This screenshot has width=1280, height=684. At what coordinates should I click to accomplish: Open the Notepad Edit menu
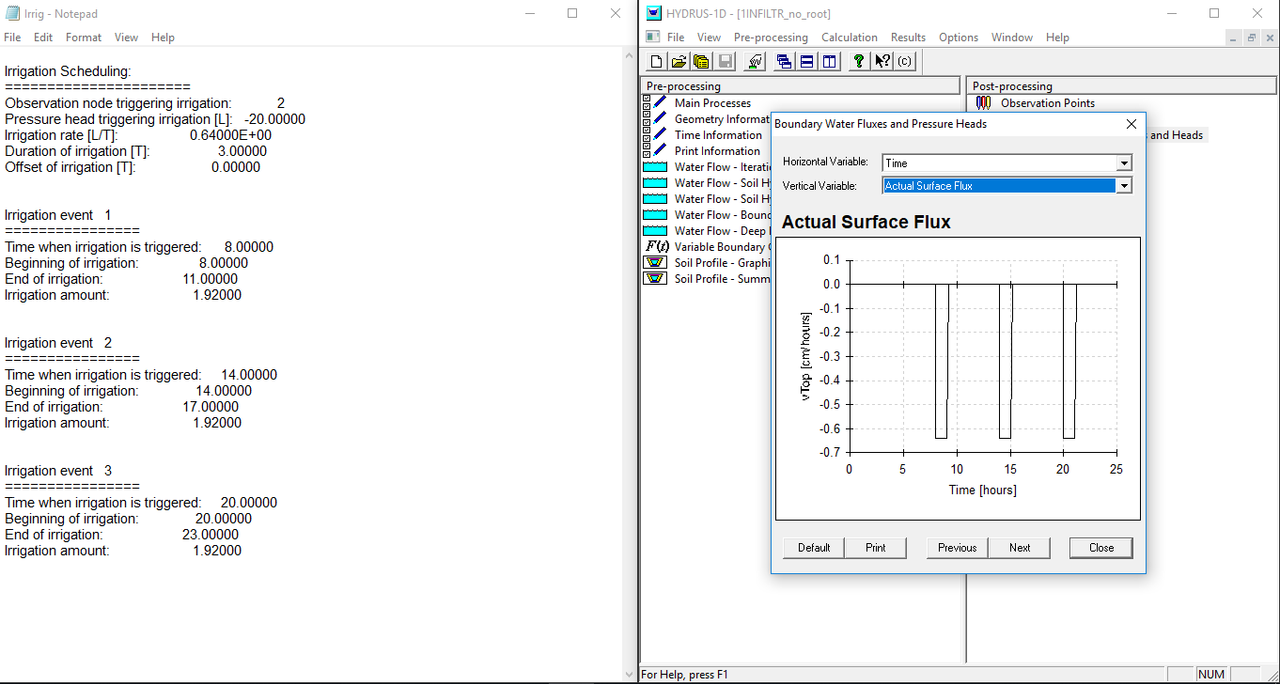click(43, 37)
